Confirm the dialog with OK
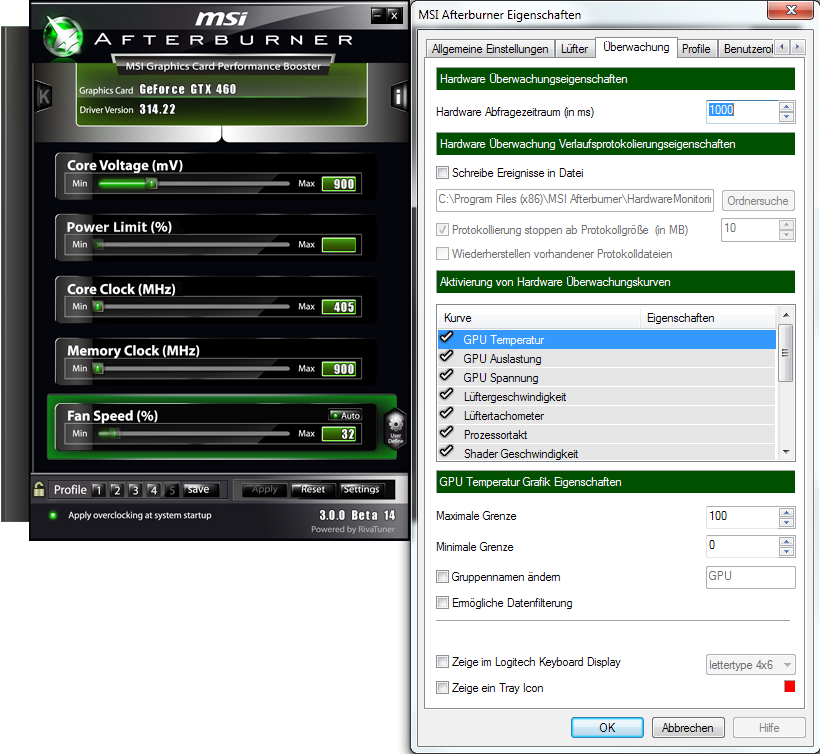Image resolution: width=820 pixels, height=754 pixels. (607, 728)
